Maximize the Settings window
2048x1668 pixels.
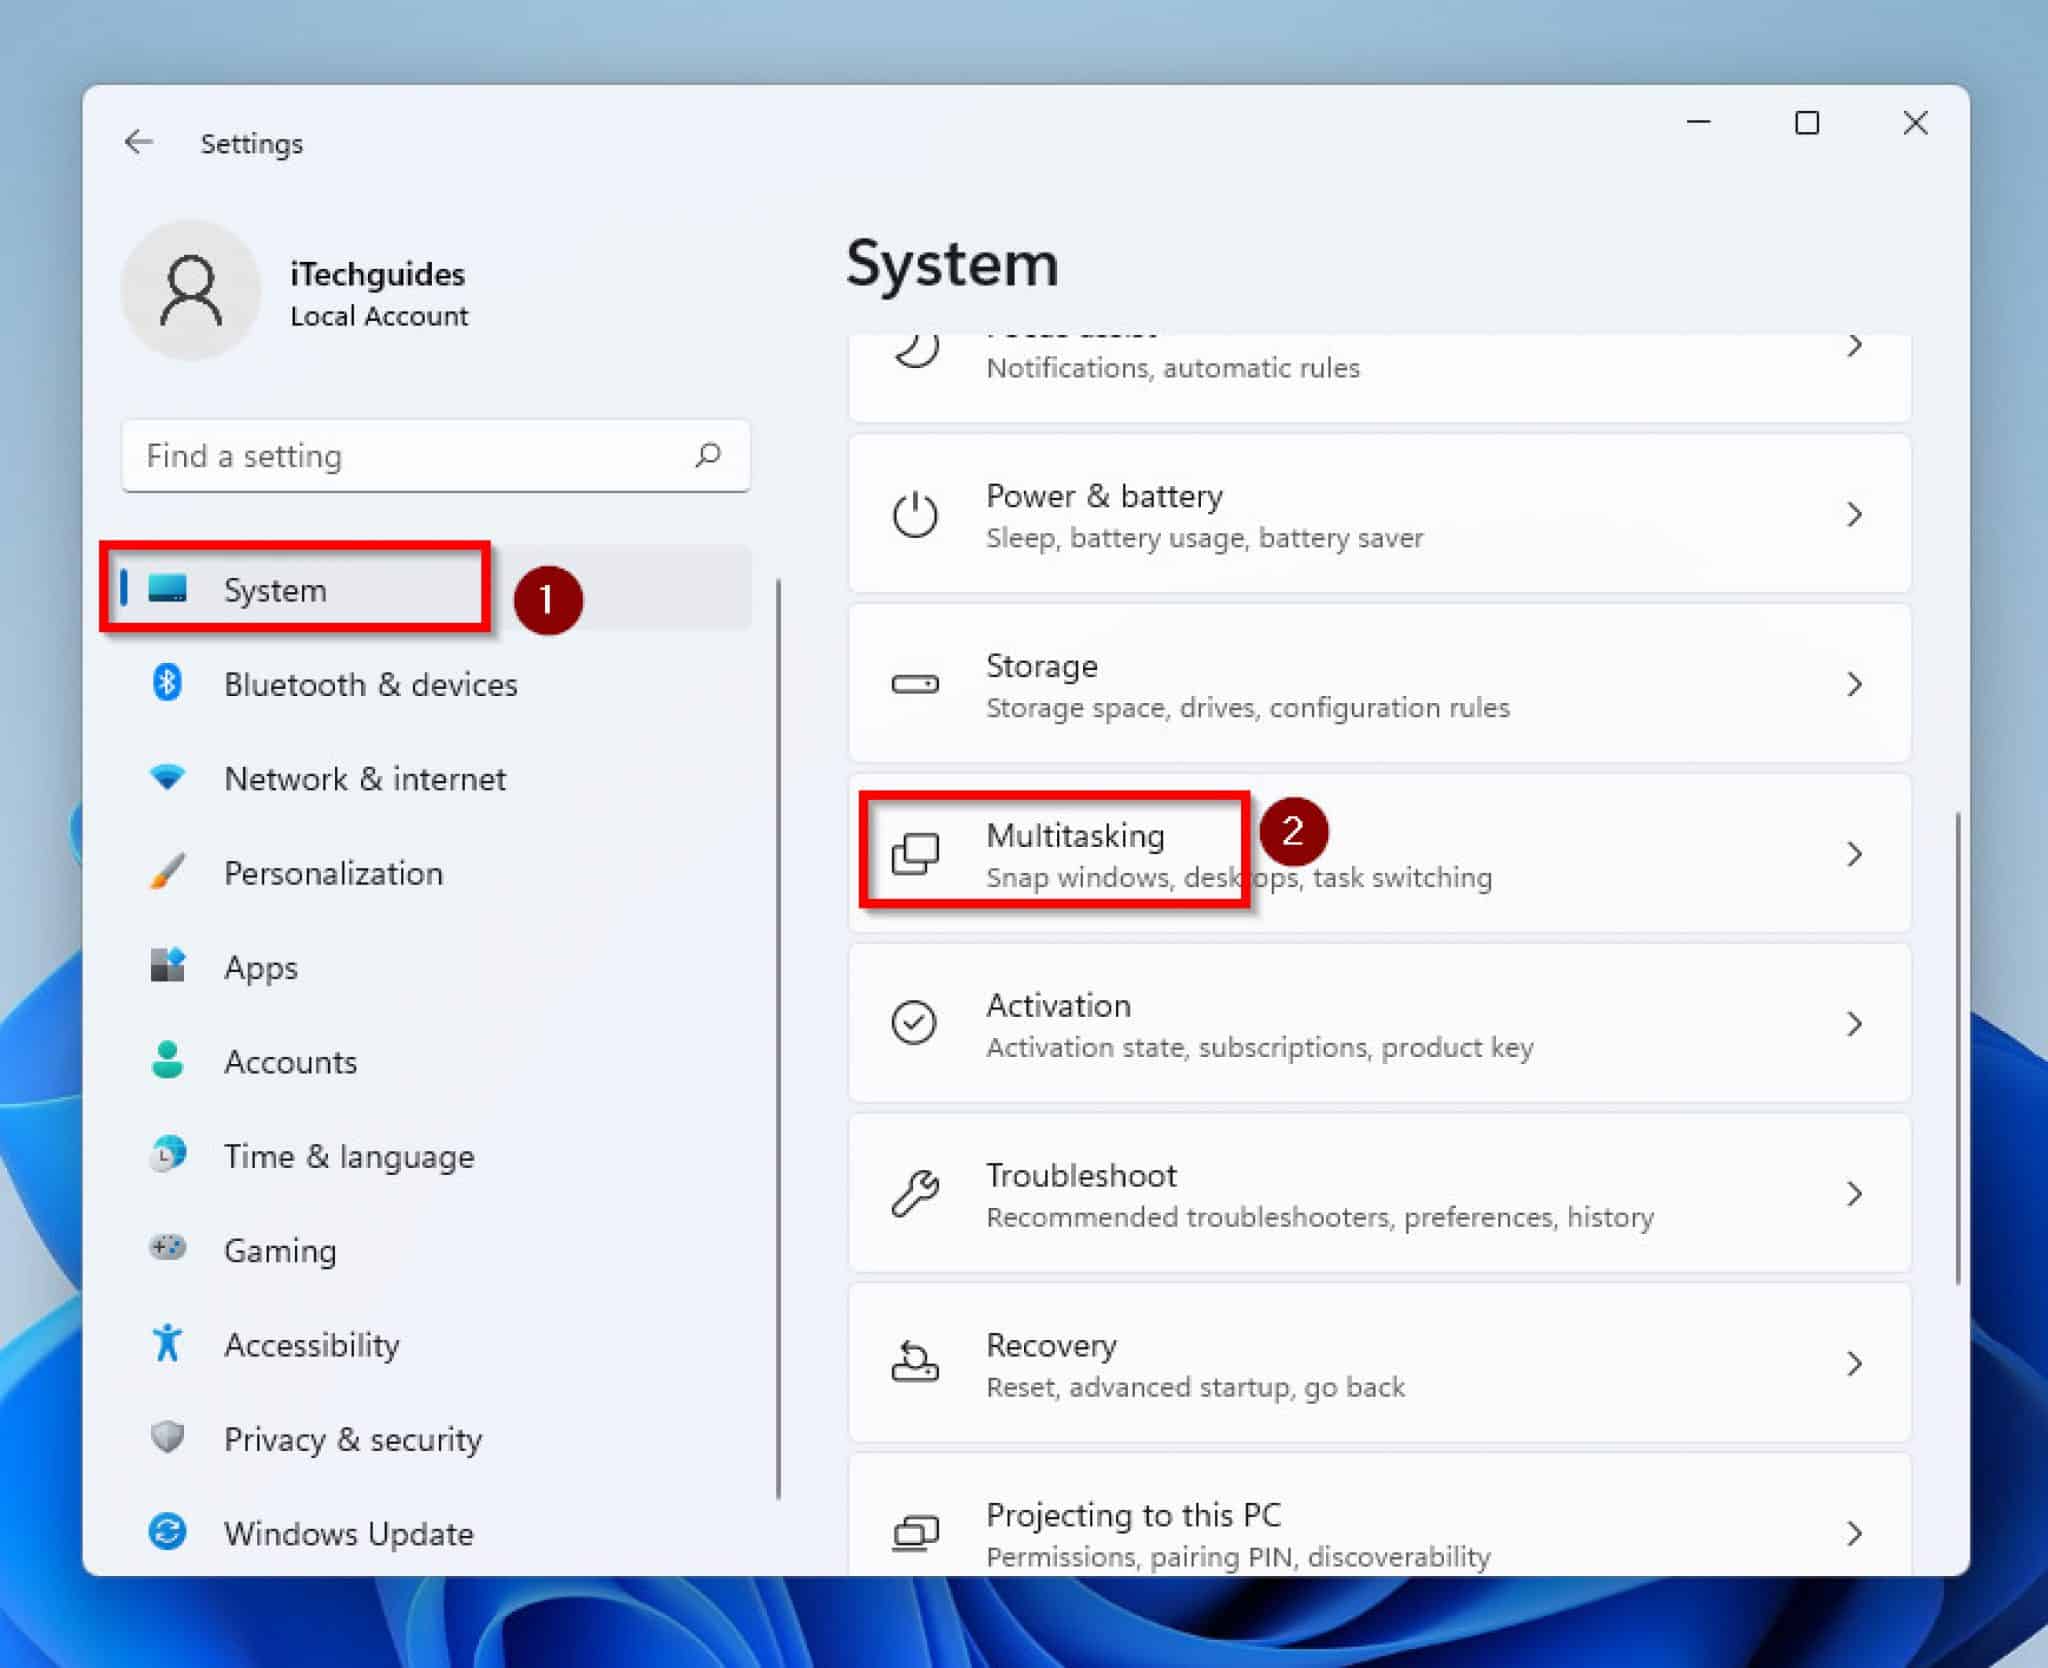(1806, 123)
